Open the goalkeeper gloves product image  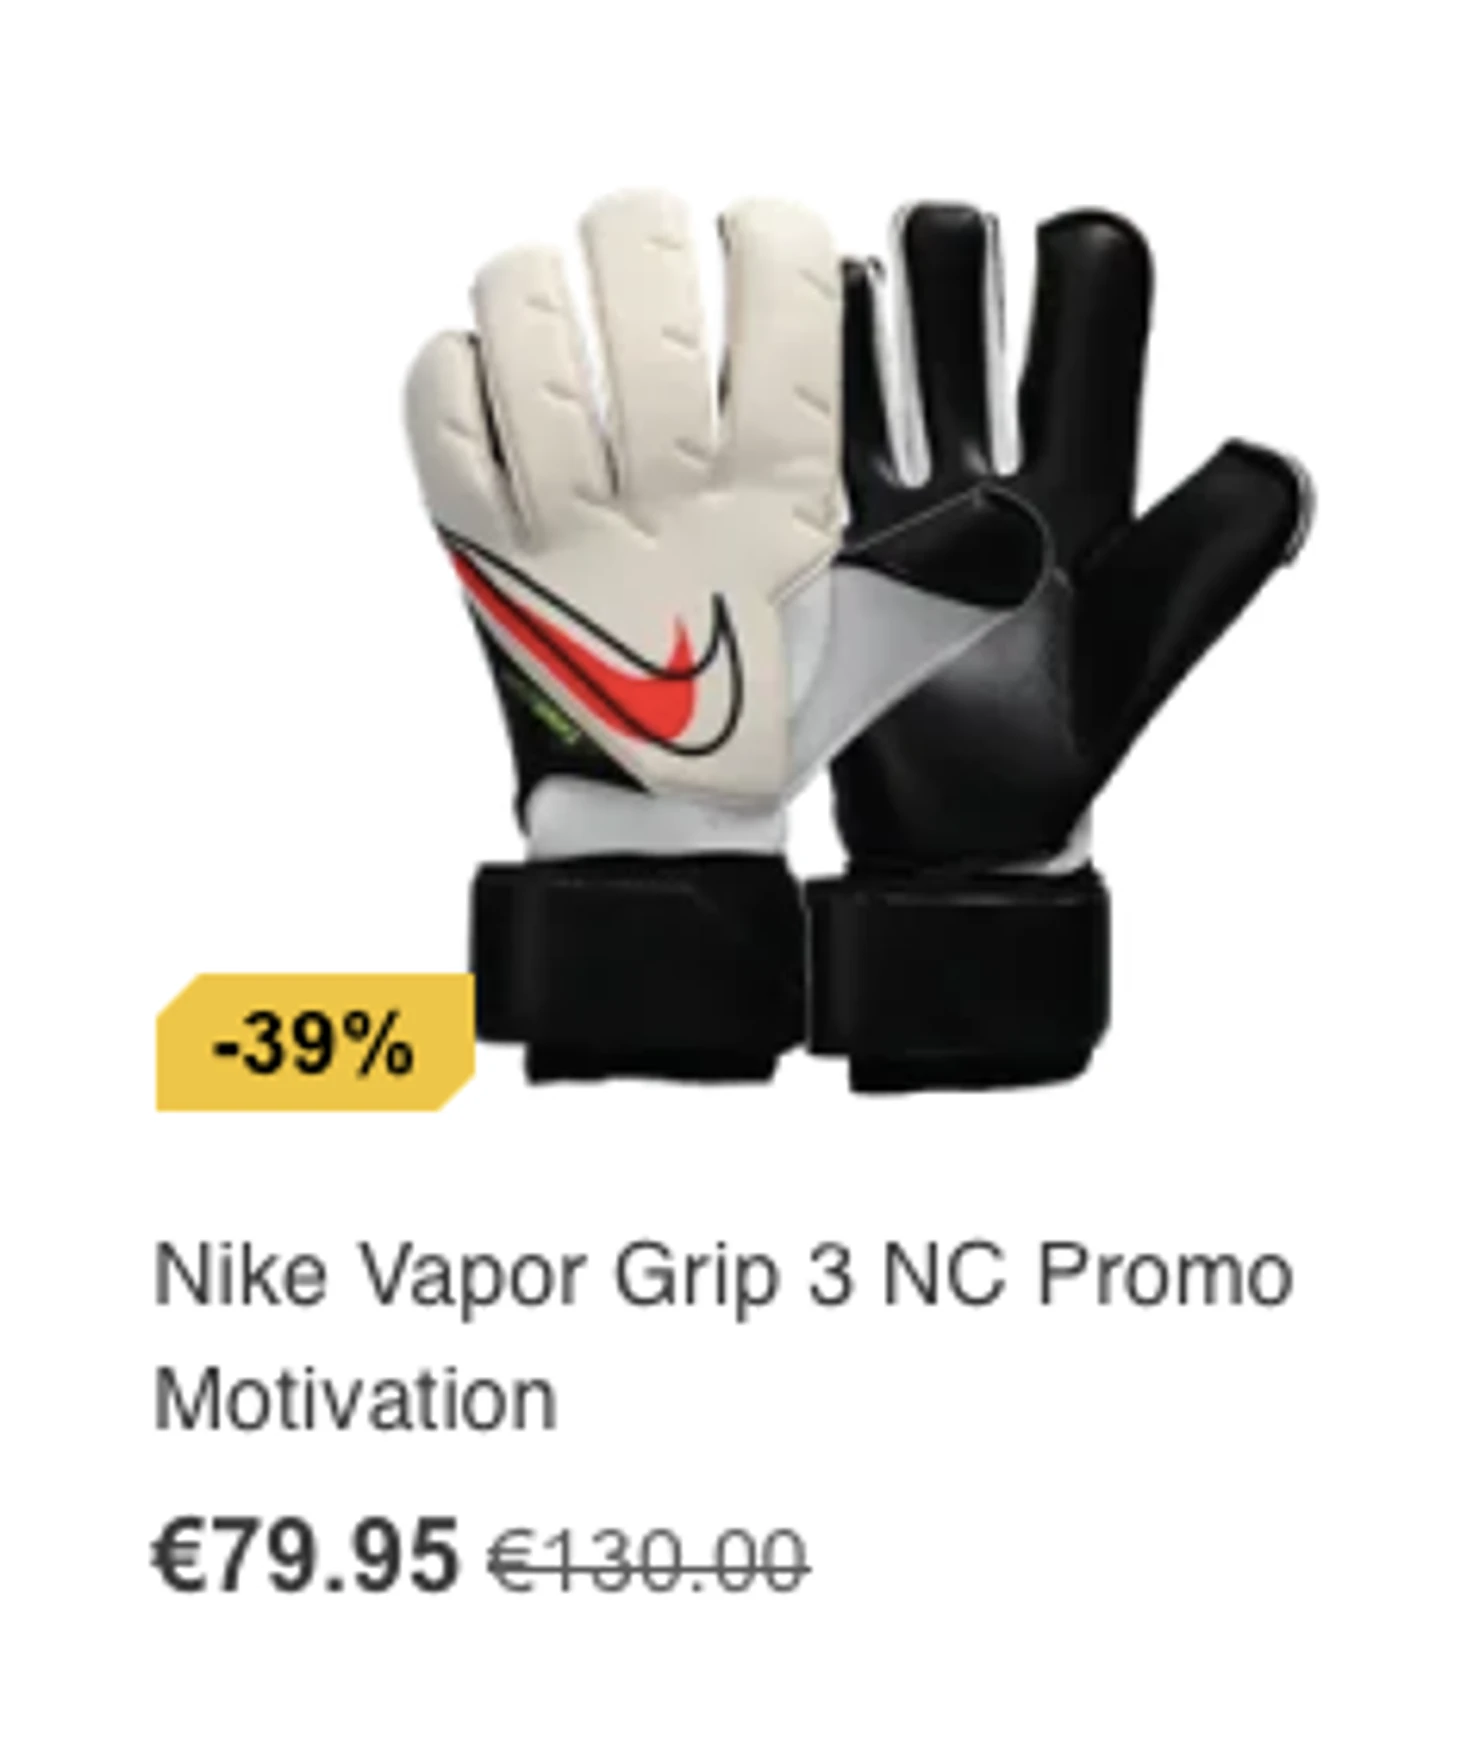click(858, 638)
